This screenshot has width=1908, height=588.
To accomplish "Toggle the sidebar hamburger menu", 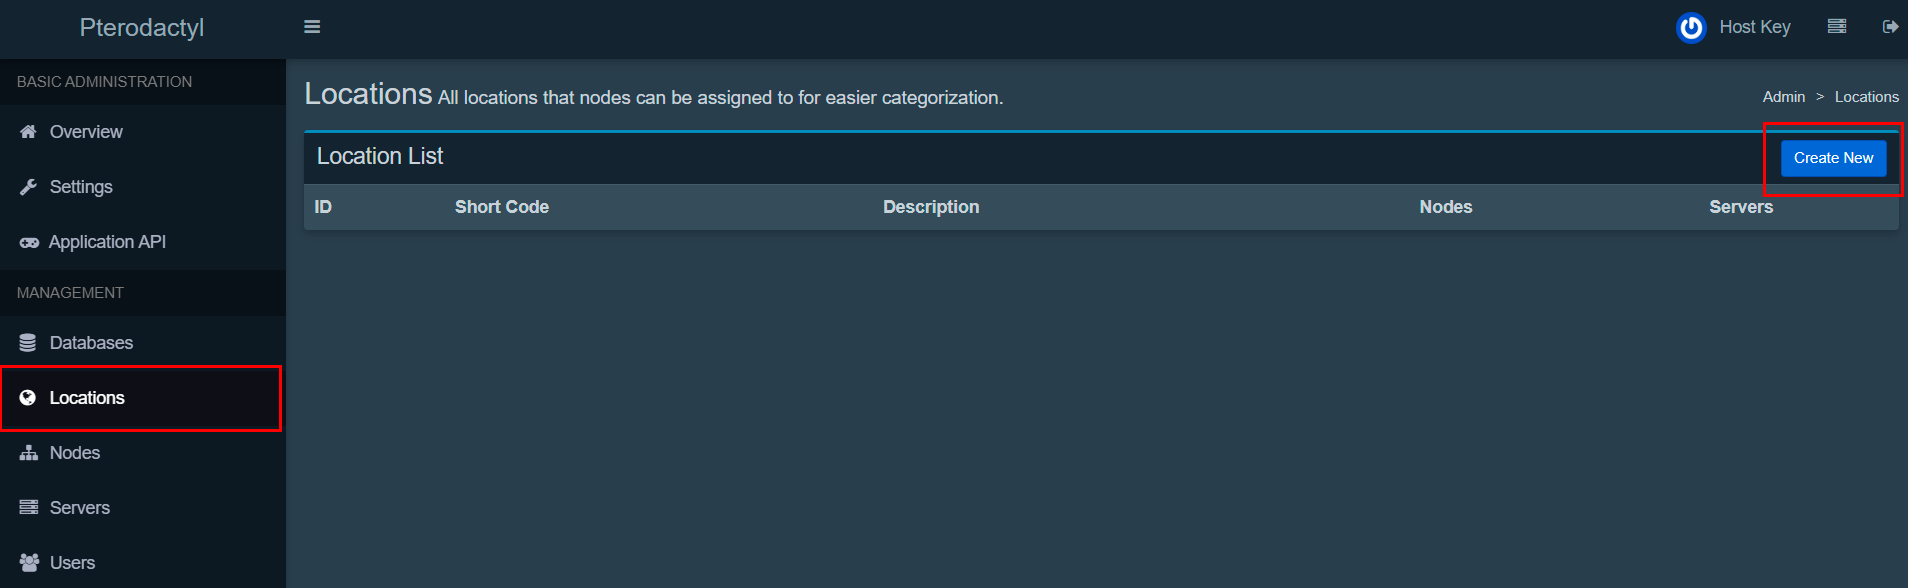I will point(312,27).
